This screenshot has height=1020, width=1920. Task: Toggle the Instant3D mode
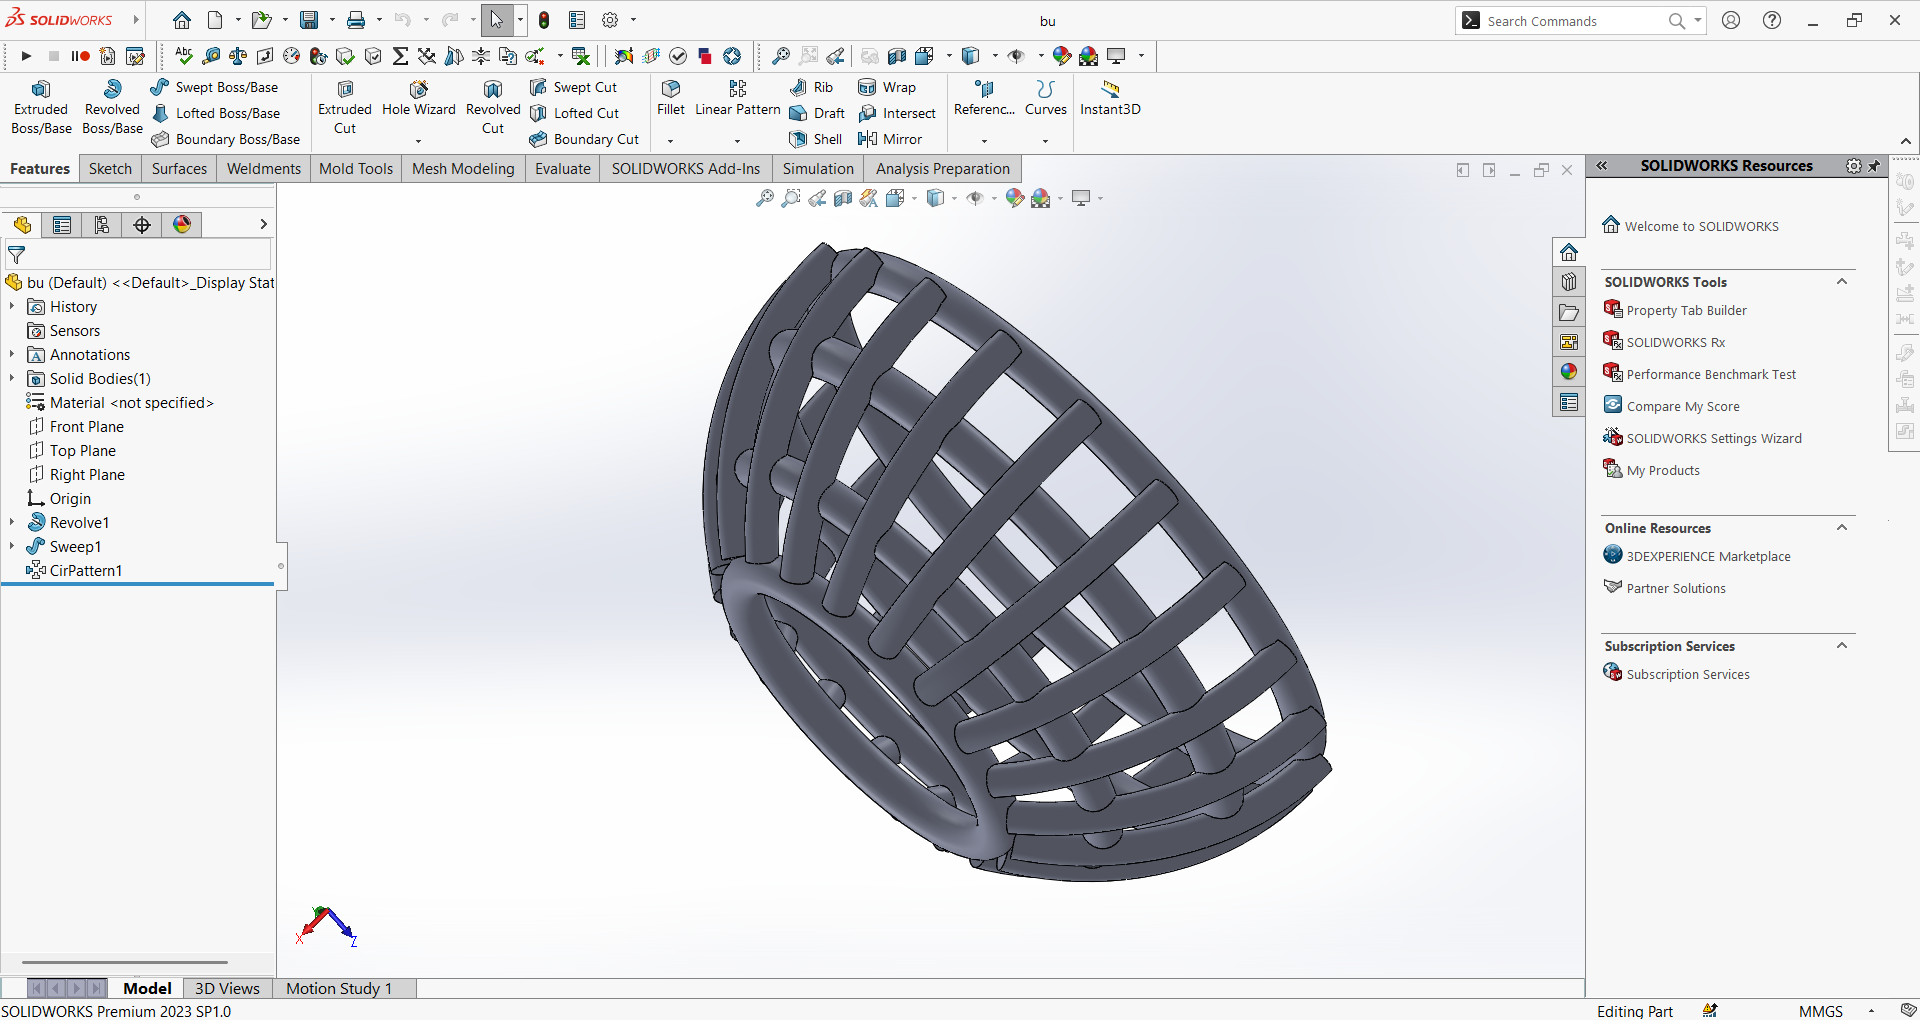tap(1109, 98)
